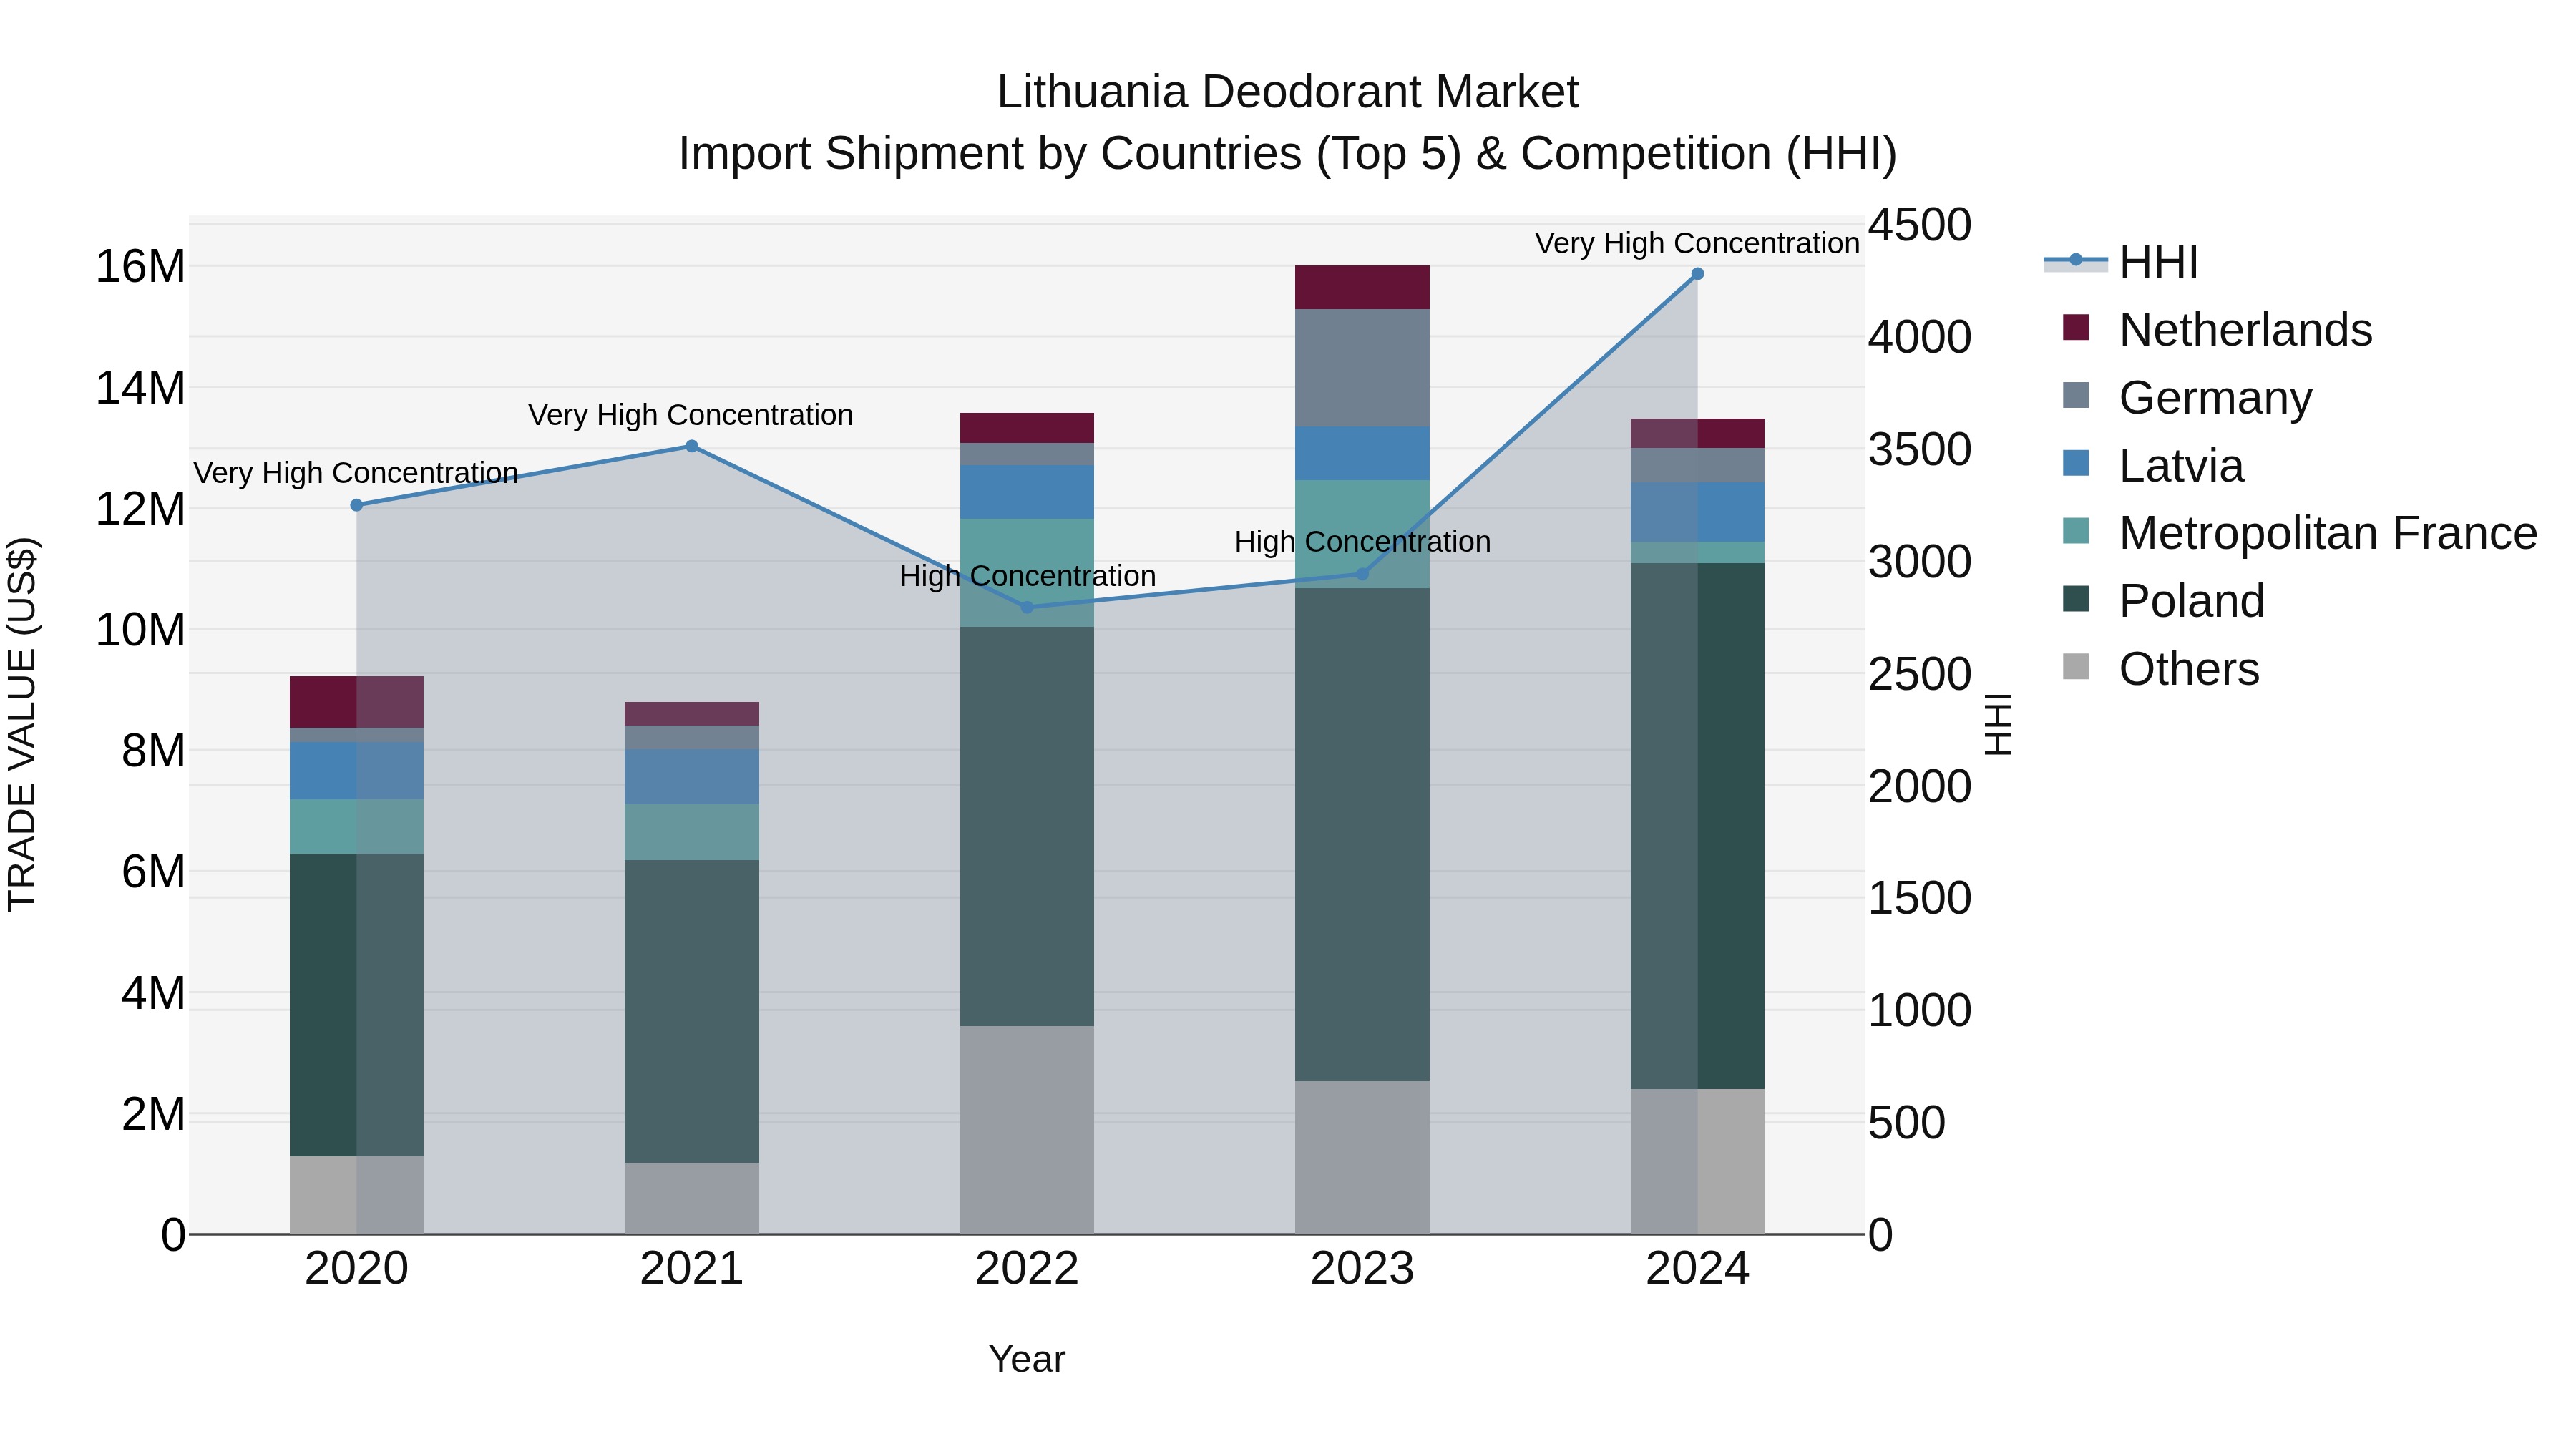2576x1449 pixels.
Task: Click the Others segment of the 2022 bar
Action: pos(1027,1130)
